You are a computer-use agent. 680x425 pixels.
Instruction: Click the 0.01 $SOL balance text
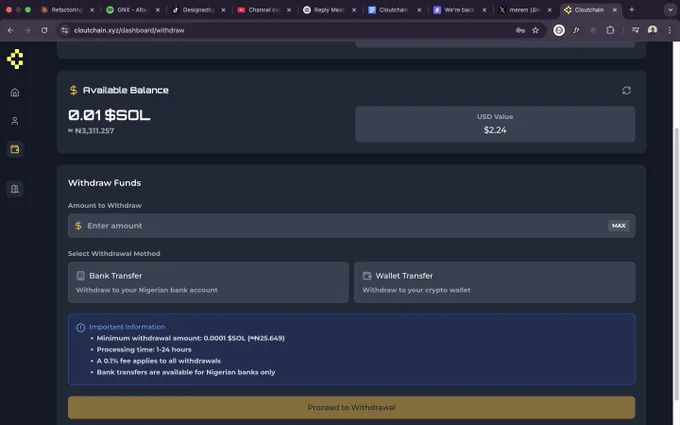coord(109,115)
